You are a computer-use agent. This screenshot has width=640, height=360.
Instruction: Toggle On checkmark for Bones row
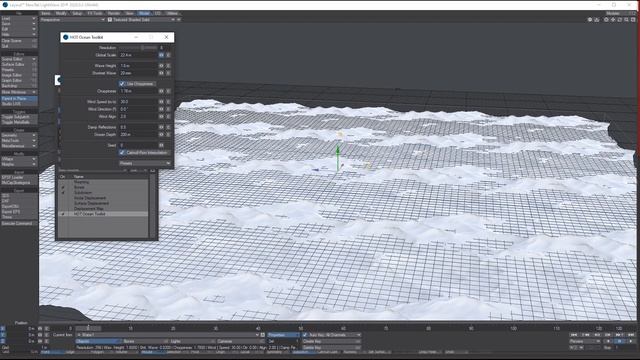click(x=63, y=187)
